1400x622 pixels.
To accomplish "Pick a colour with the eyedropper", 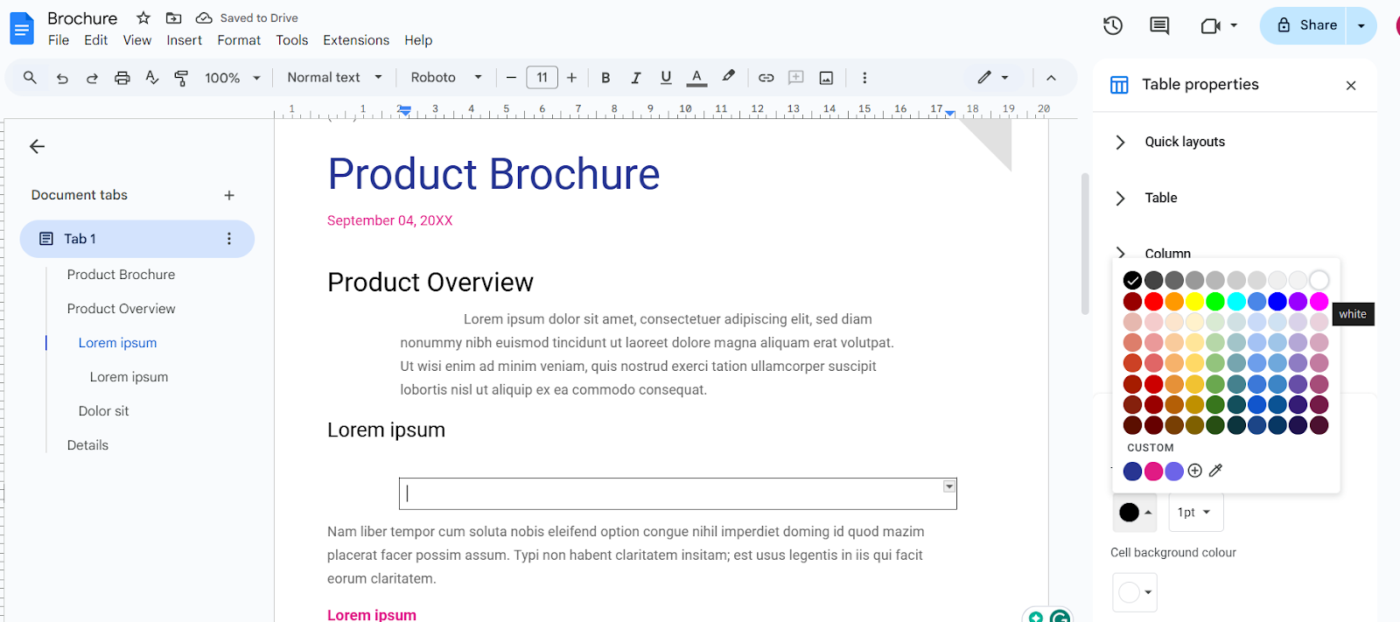I will coord(1216,471).
